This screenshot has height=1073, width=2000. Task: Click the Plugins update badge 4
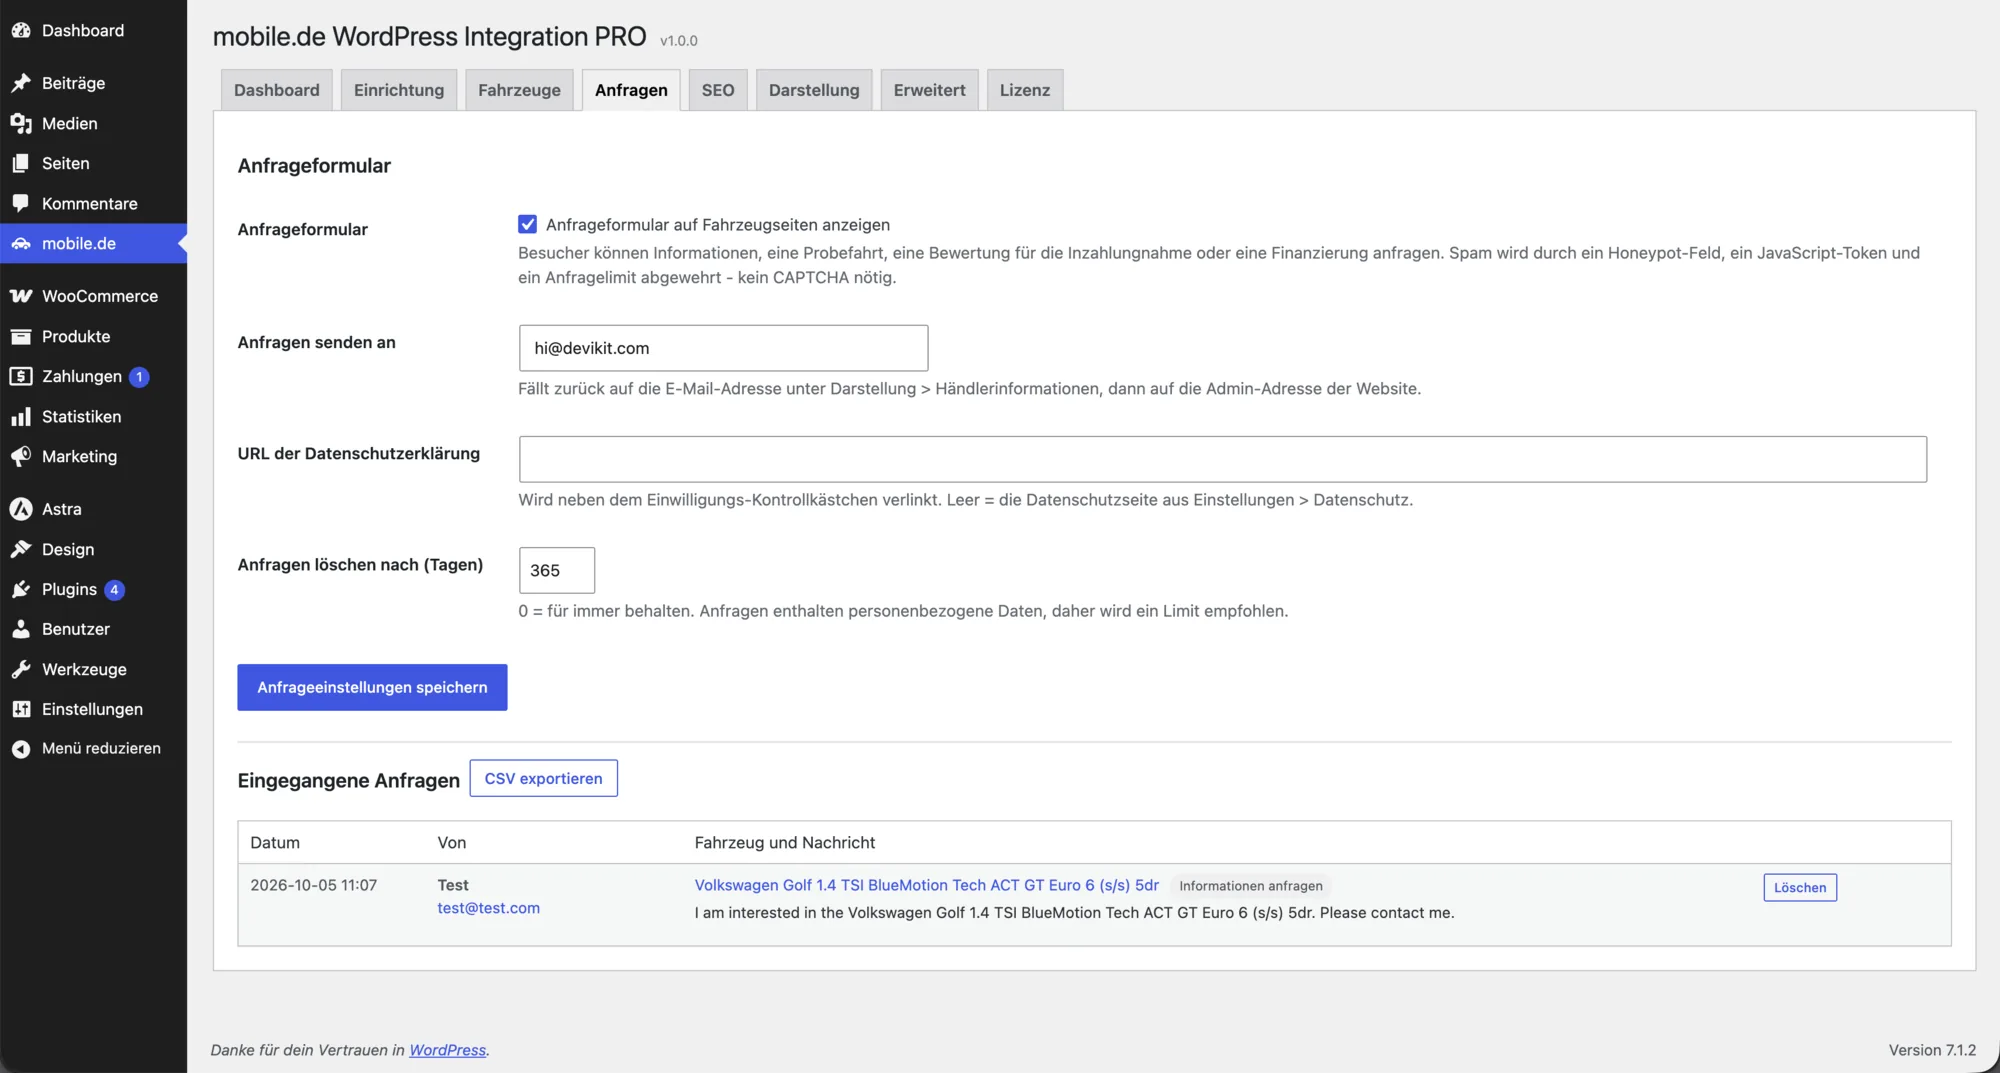[x=114, y=590]
